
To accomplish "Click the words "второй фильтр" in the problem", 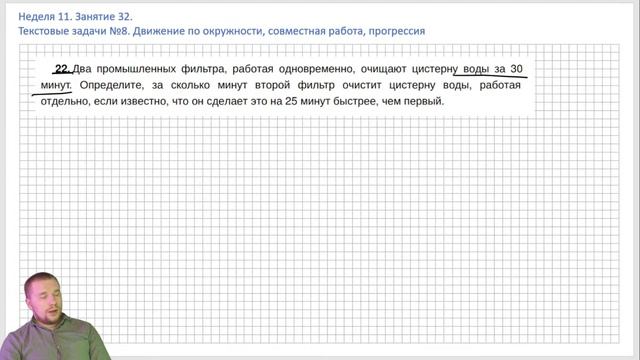I will point(295,85).
